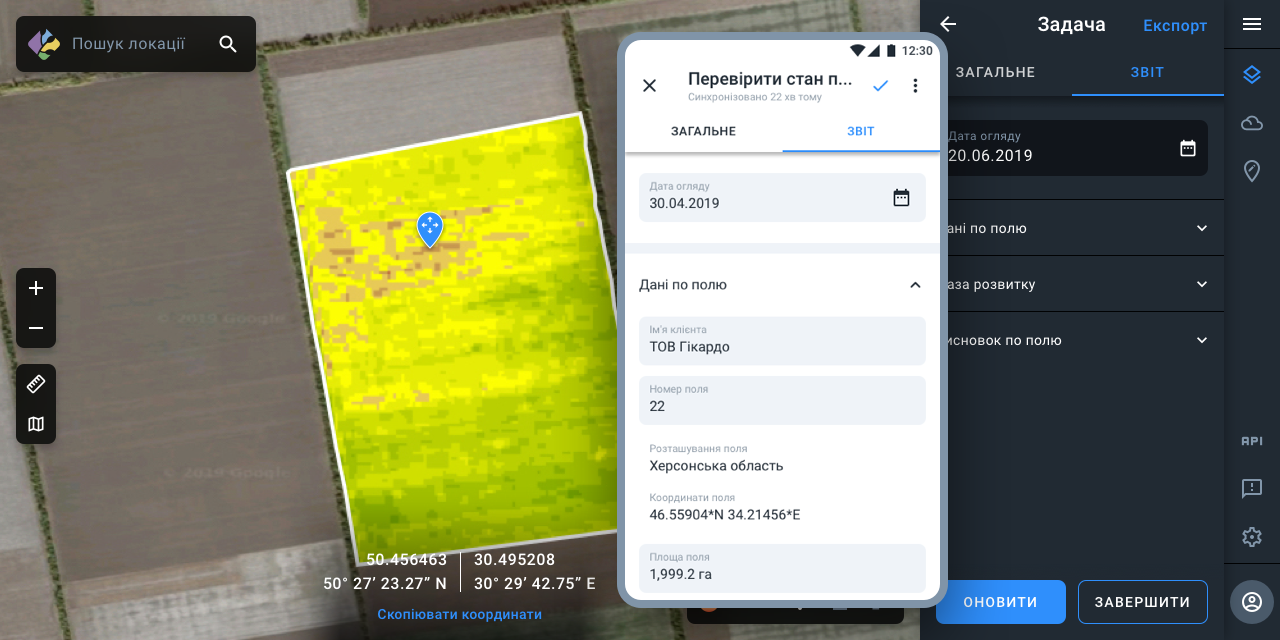The height and width of the screenshot is (640, 1280).
Task: Click mobile date field 30.04.2019
Action: coord(782,197)
